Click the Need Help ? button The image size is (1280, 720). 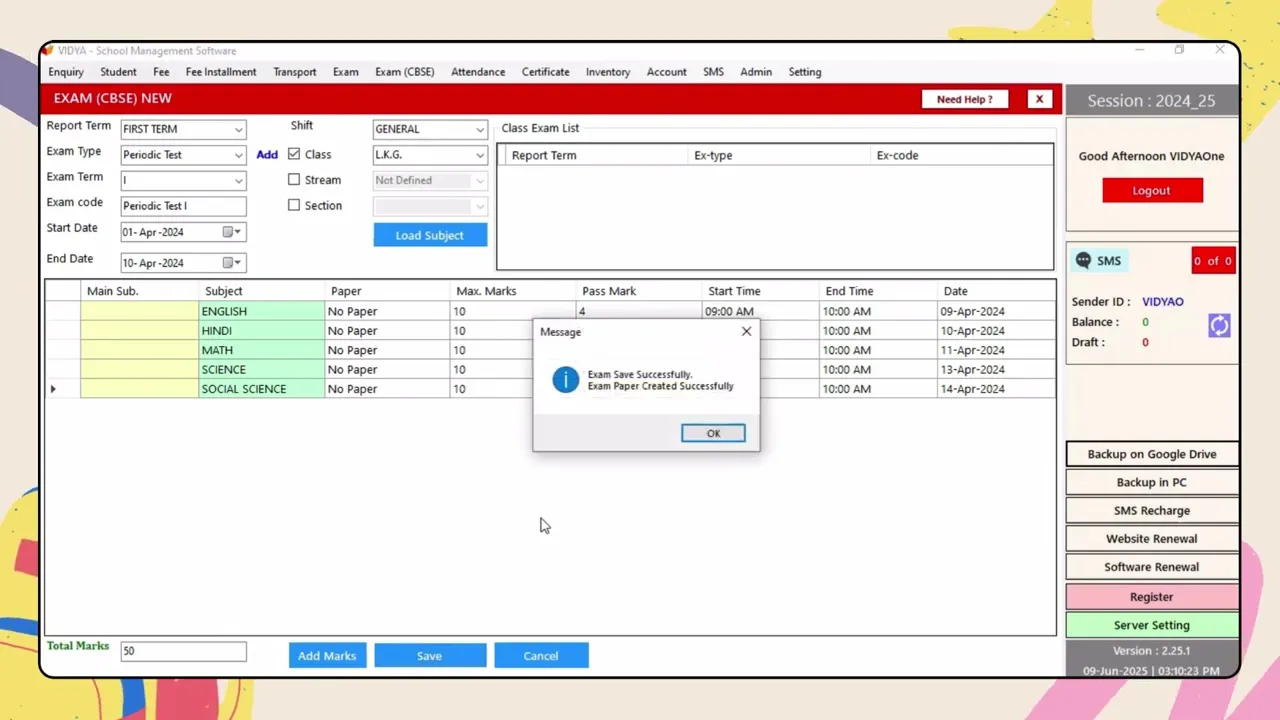coord(965,99)
